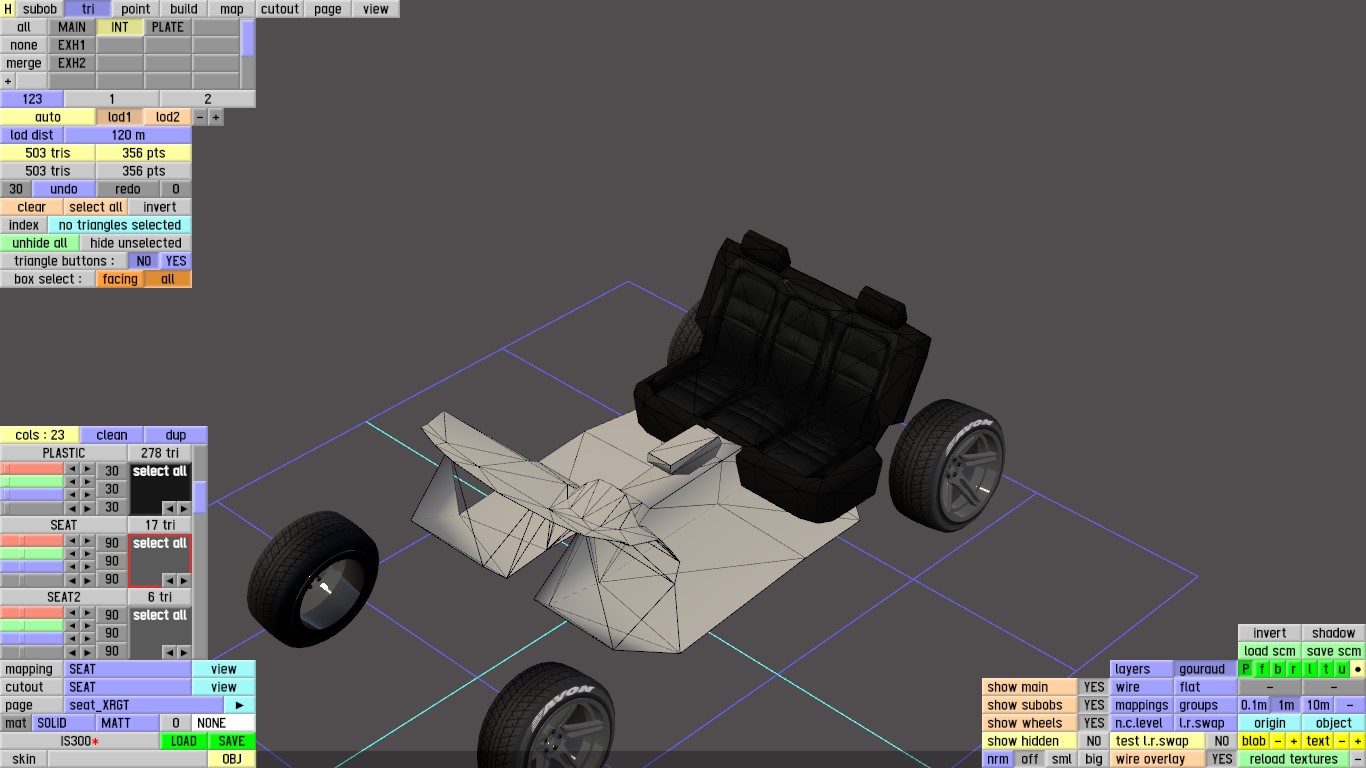Switch to the subob tab

click(x=40, y=9)
